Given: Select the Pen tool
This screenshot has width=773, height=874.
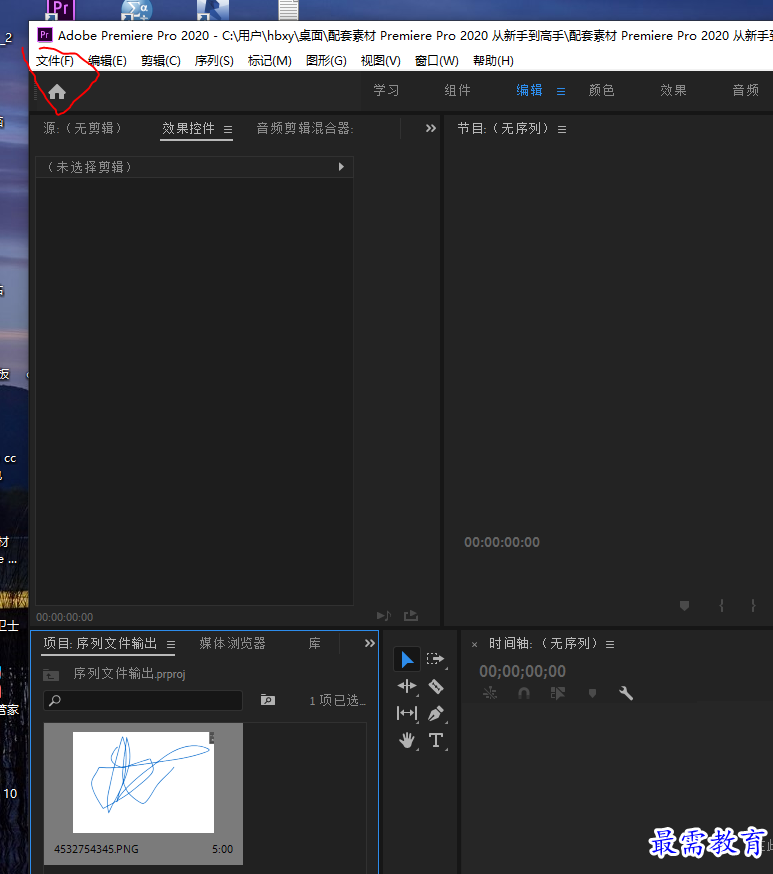Looking at the screenshot, I should point(436,713).
